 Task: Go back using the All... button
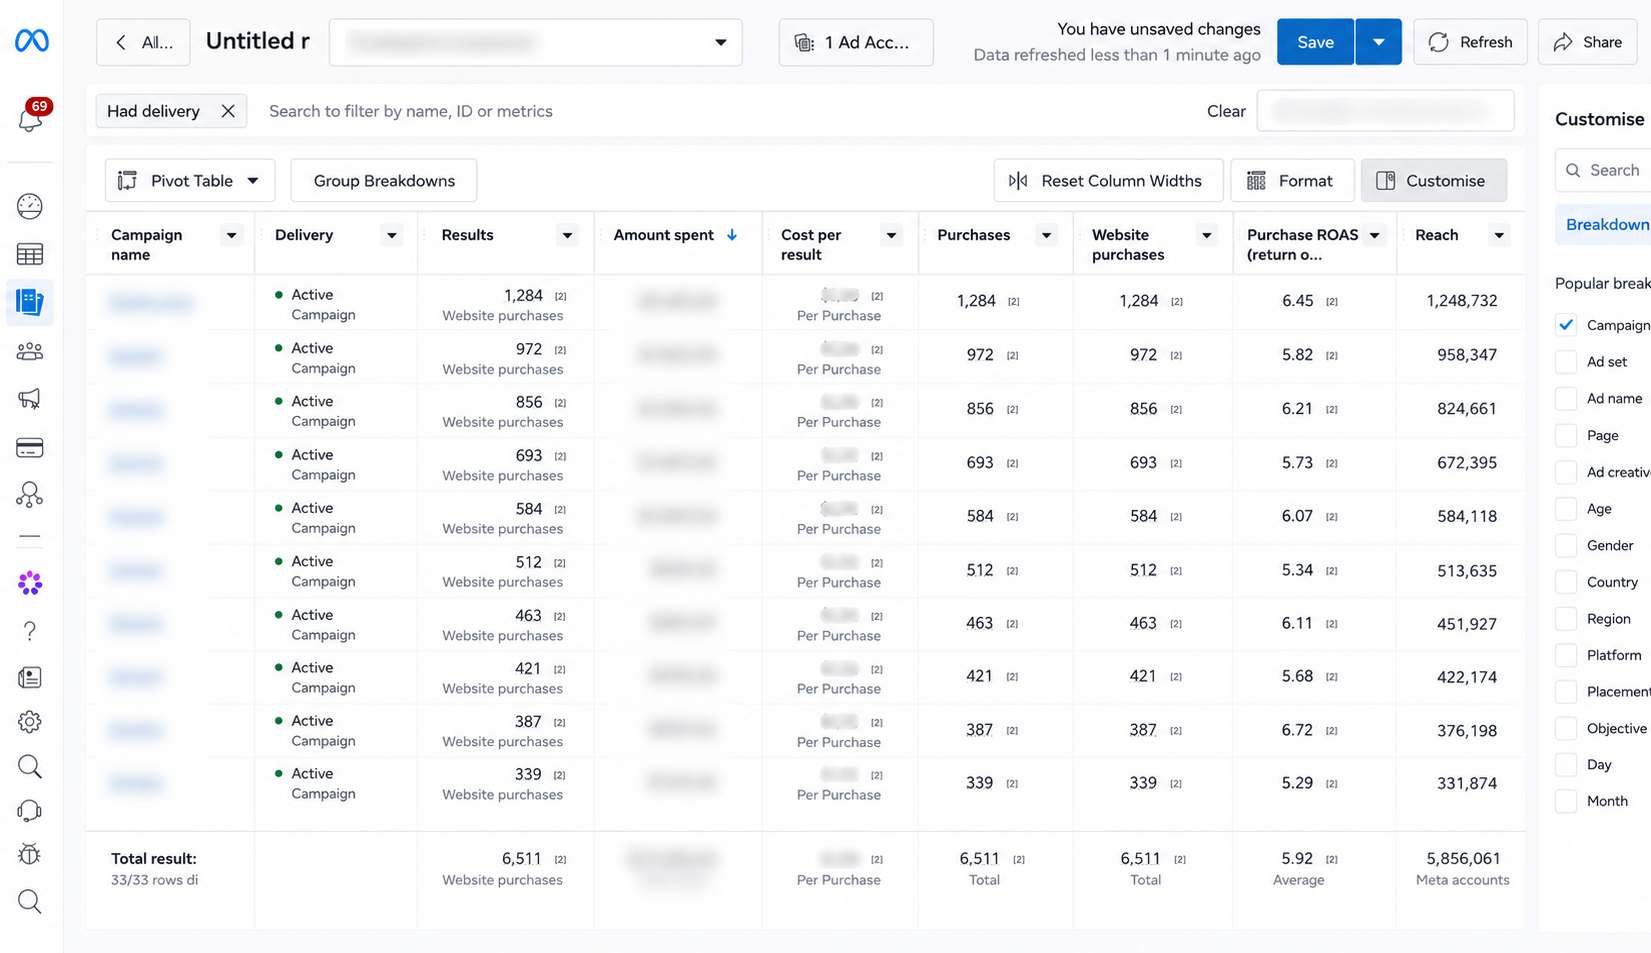point(143,42)
